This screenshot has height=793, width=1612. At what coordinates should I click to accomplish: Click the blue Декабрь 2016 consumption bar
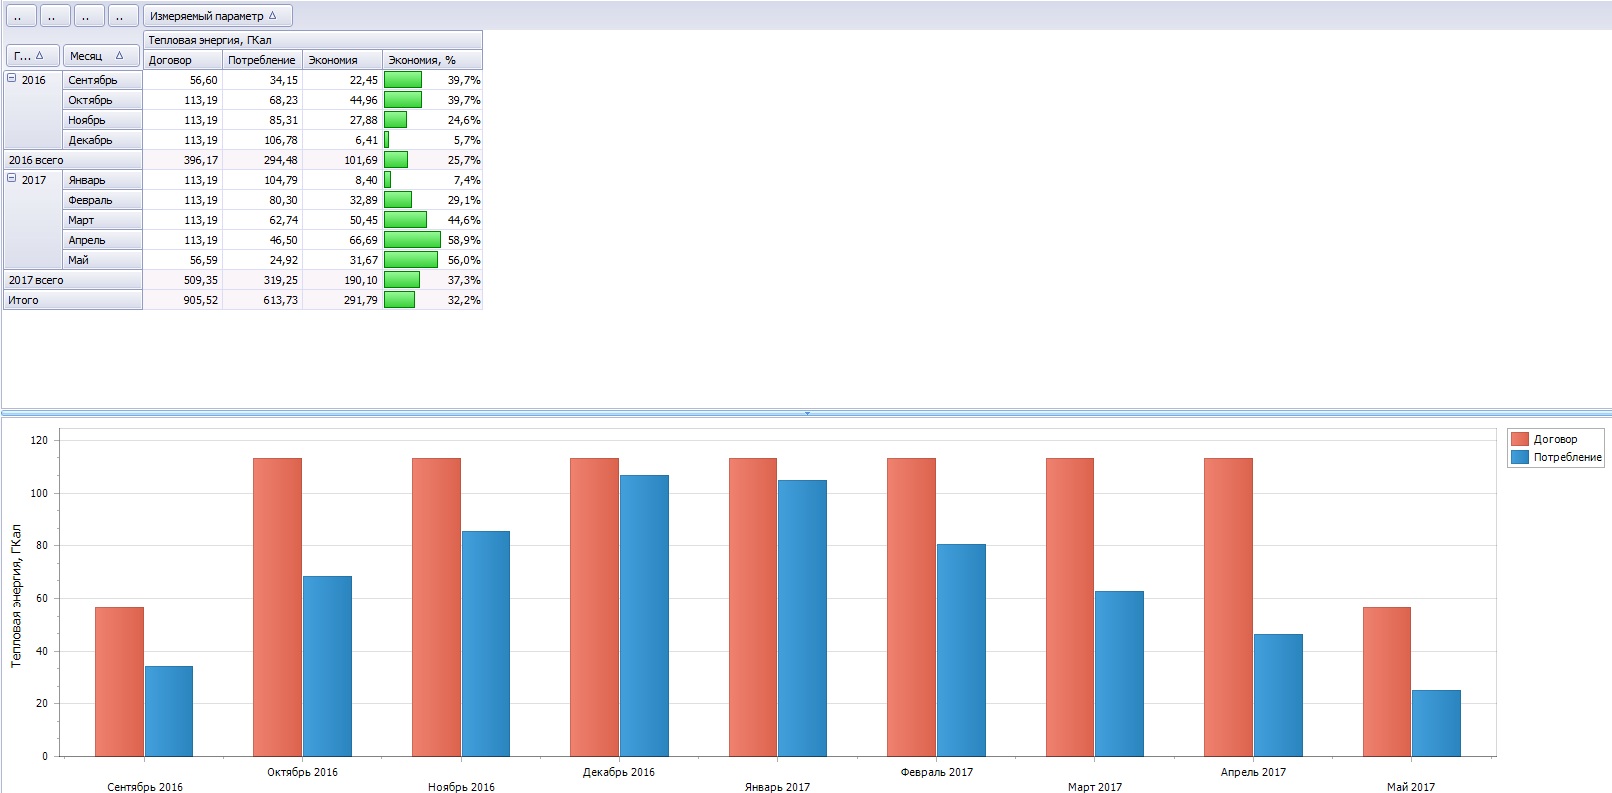(x=644, y=615)
